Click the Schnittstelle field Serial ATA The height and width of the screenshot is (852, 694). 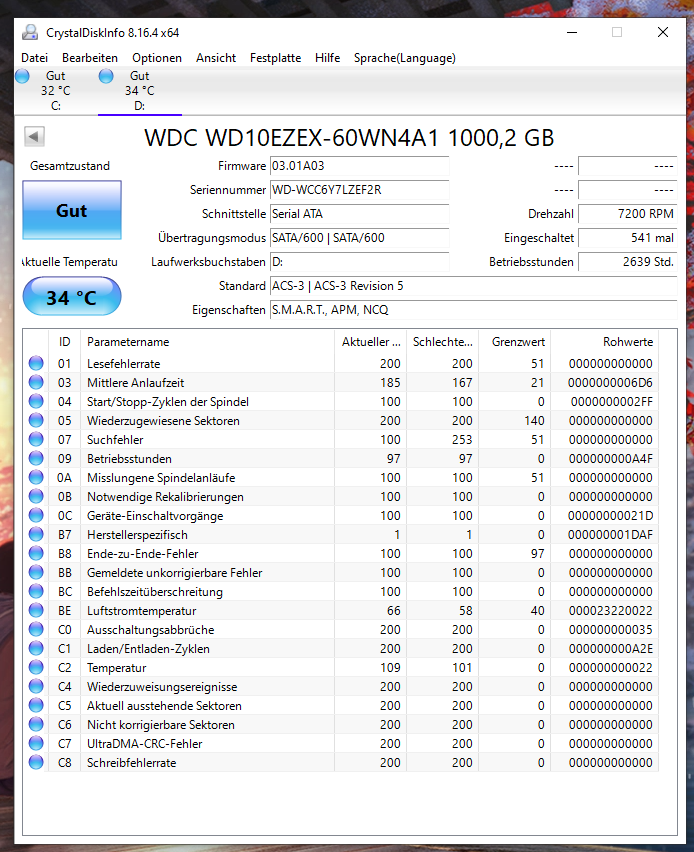coord(359,214)
